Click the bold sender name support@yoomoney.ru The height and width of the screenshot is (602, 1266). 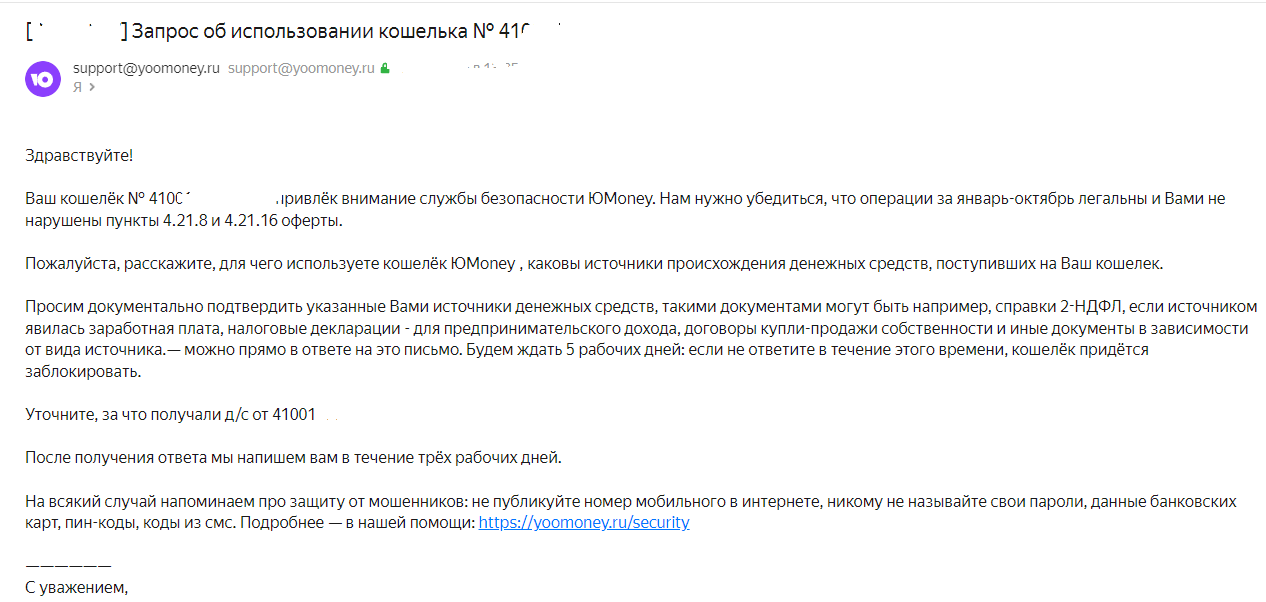click(x=146, y=69)
